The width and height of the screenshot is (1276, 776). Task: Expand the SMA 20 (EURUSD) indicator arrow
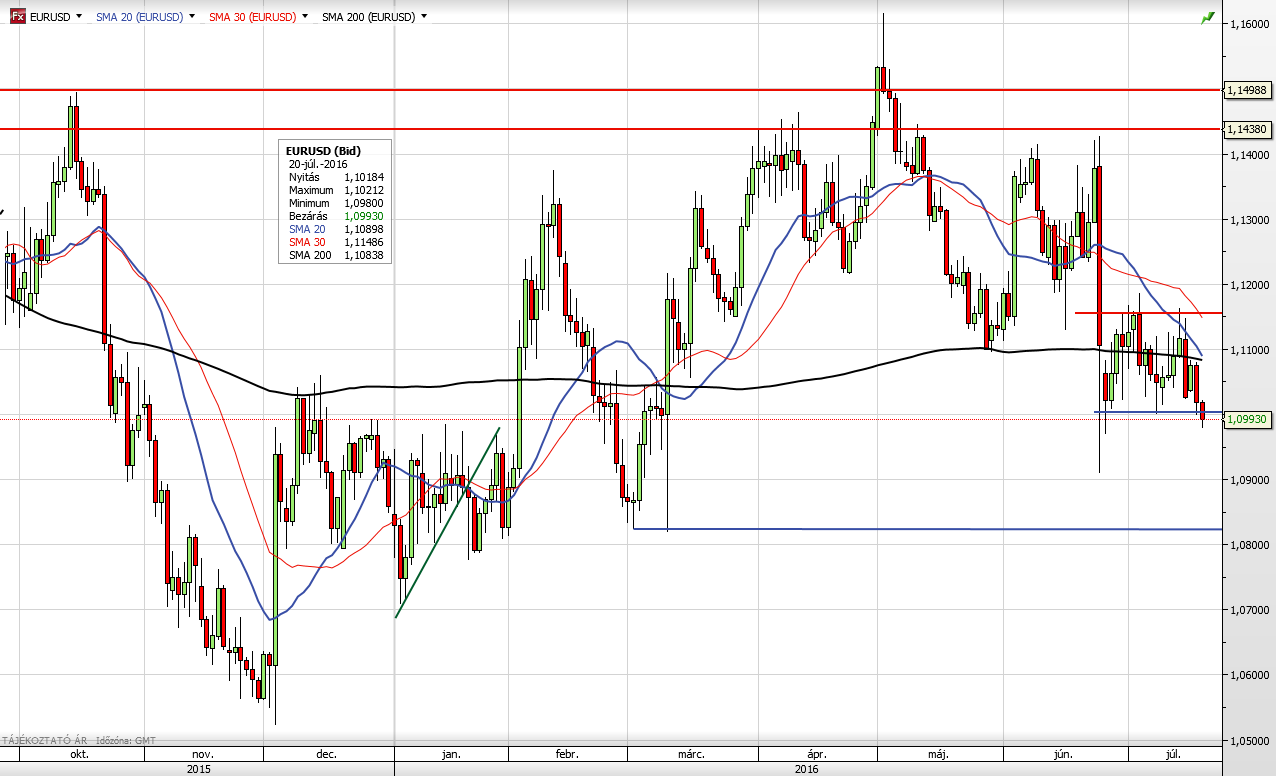tap(192, 17)
